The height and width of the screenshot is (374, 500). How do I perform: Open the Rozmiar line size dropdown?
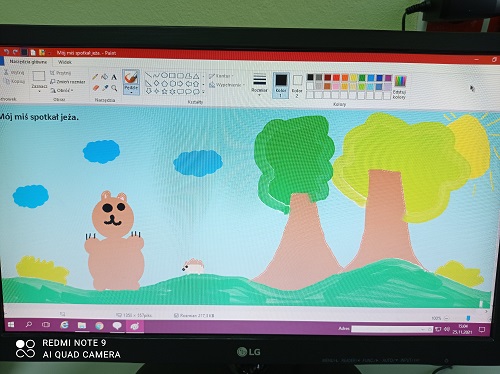pos(259,85)
